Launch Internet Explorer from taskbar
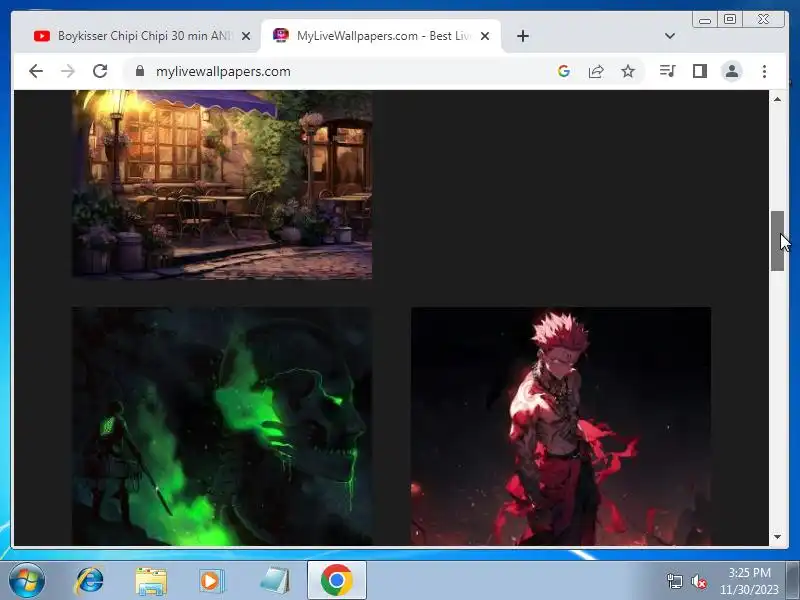 click(x=90, y=581)
